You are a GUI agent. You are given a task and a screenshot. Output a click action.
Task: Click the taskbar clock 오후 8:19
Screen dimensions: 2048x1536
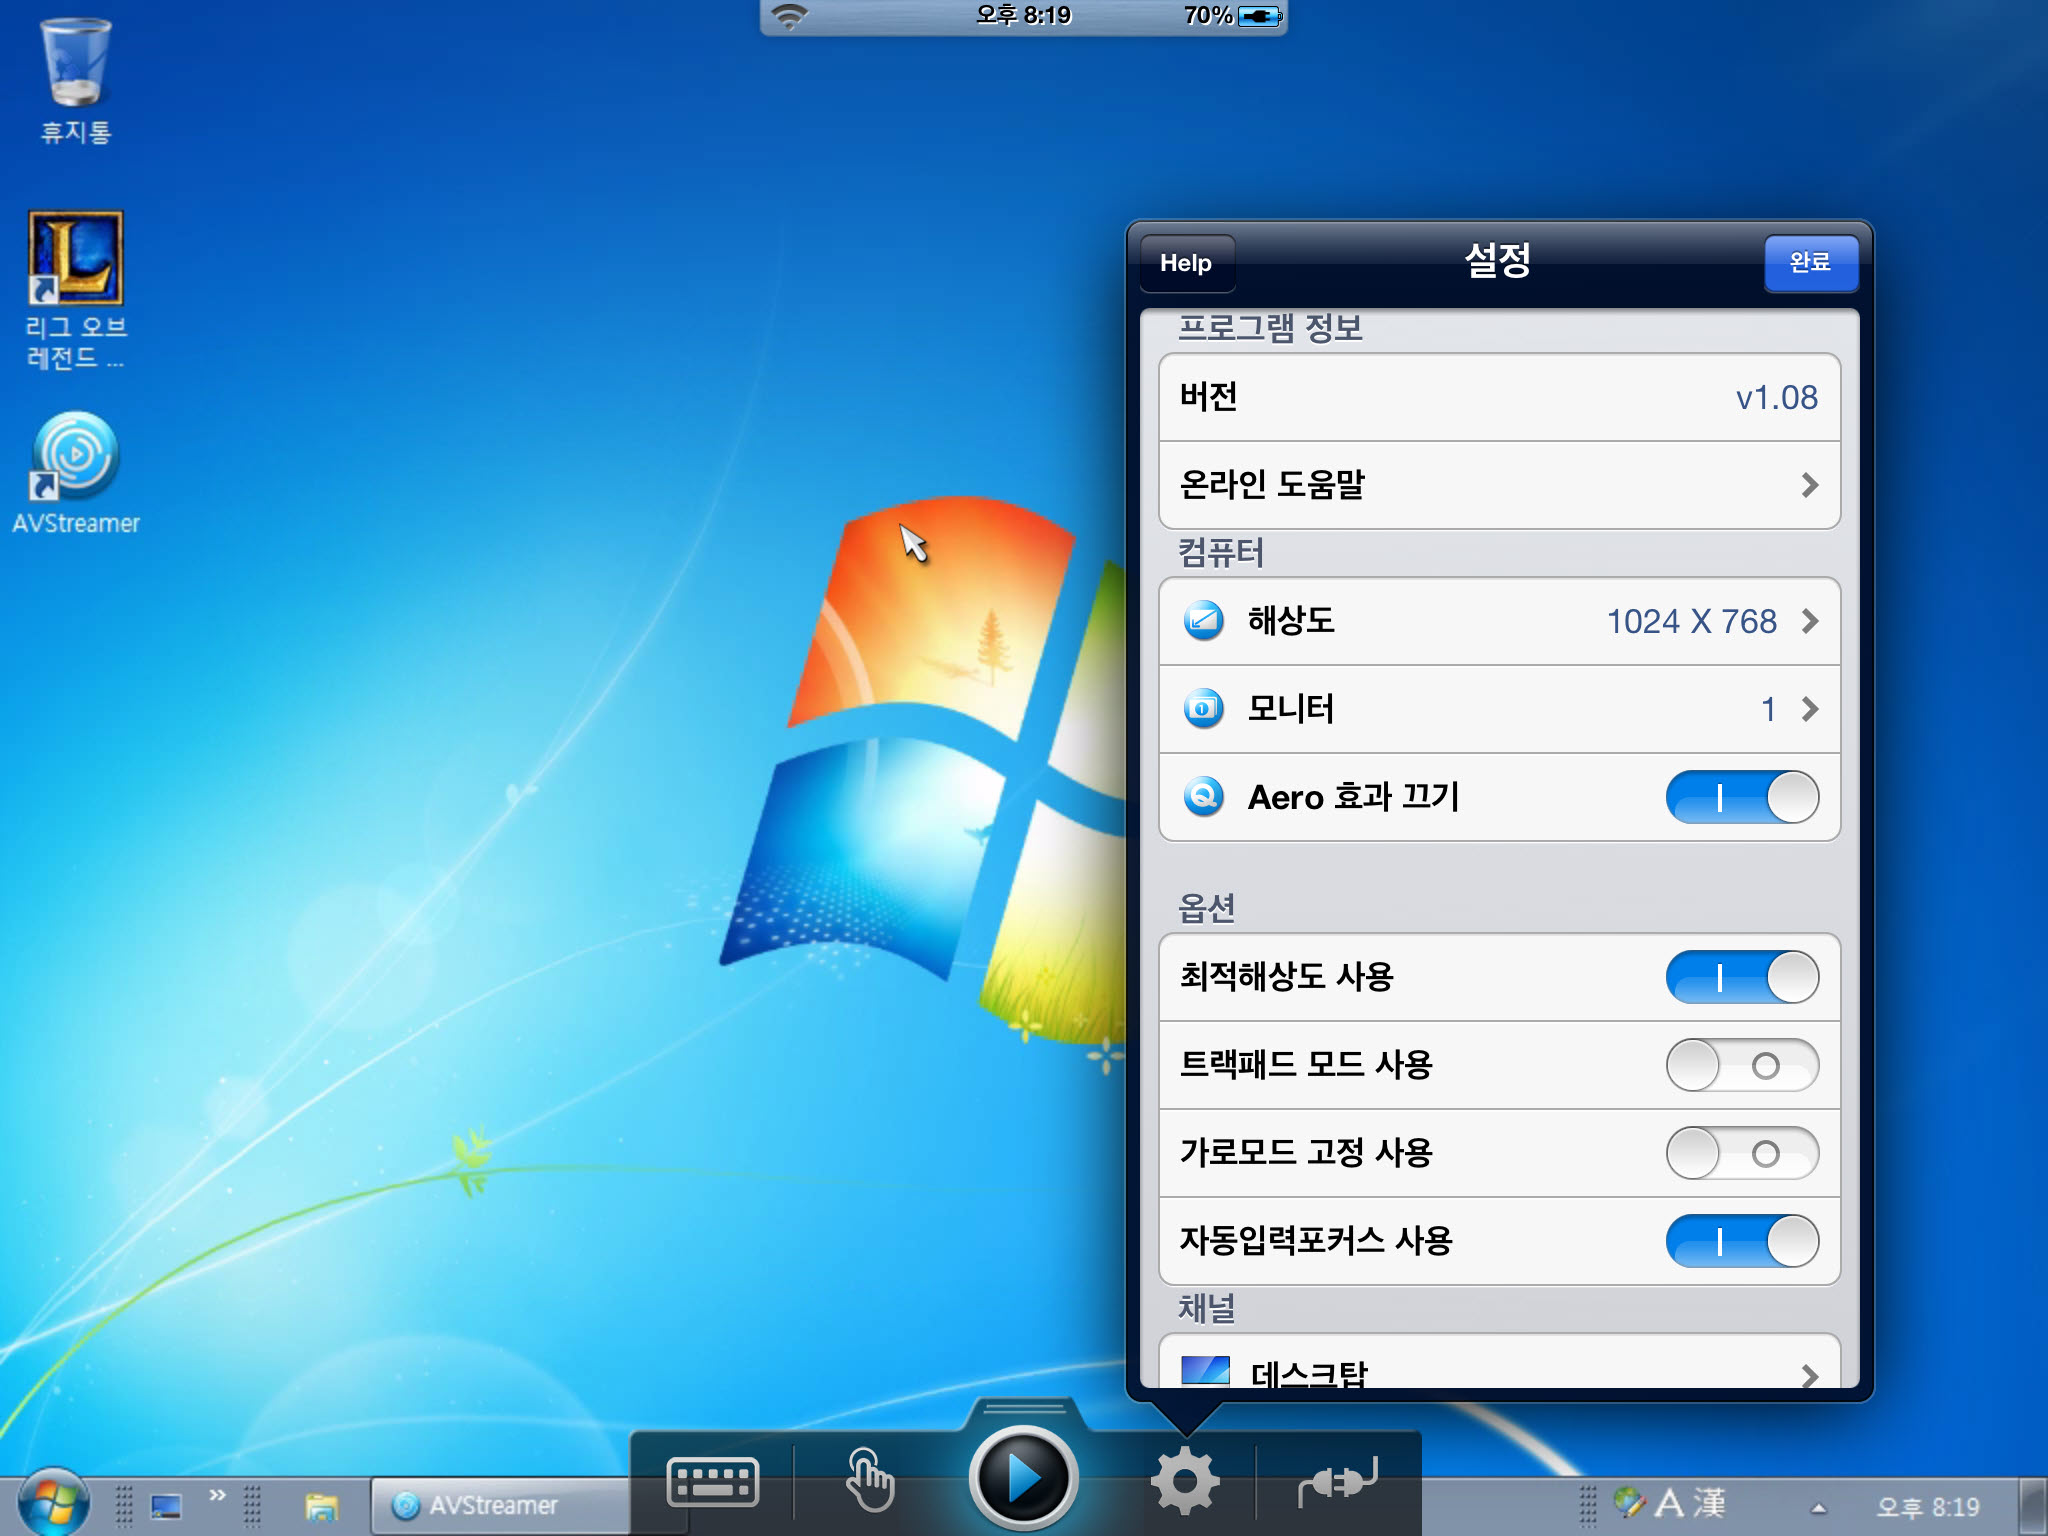click(1927, 1507)
